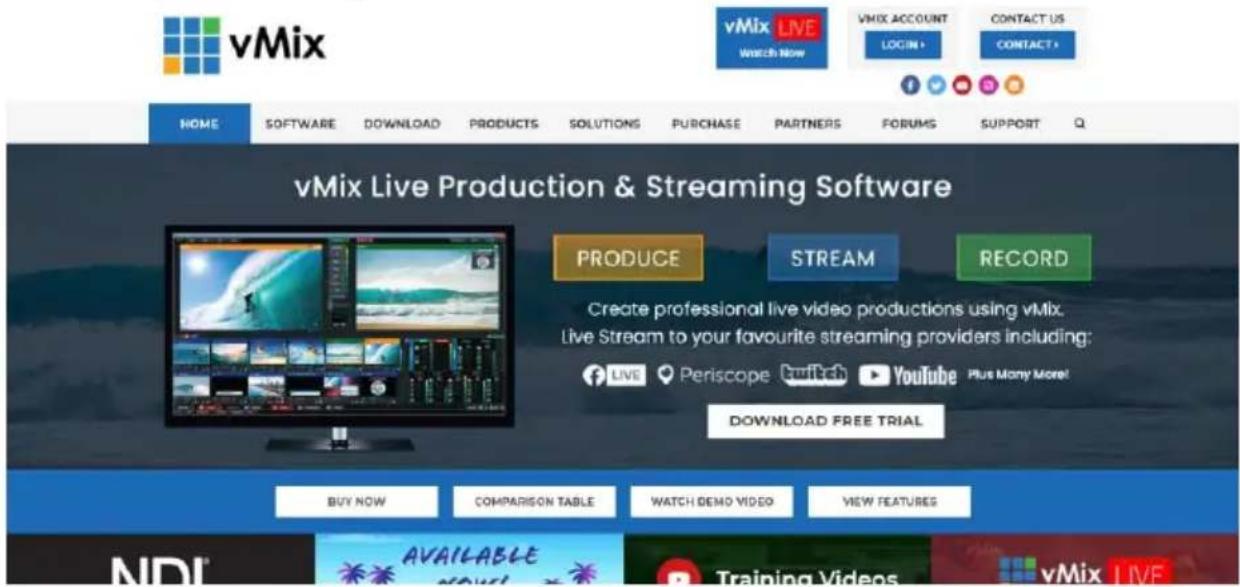Click the Twitch provider logo
The width and height of the screenshot is (1240, 587).
813,376
